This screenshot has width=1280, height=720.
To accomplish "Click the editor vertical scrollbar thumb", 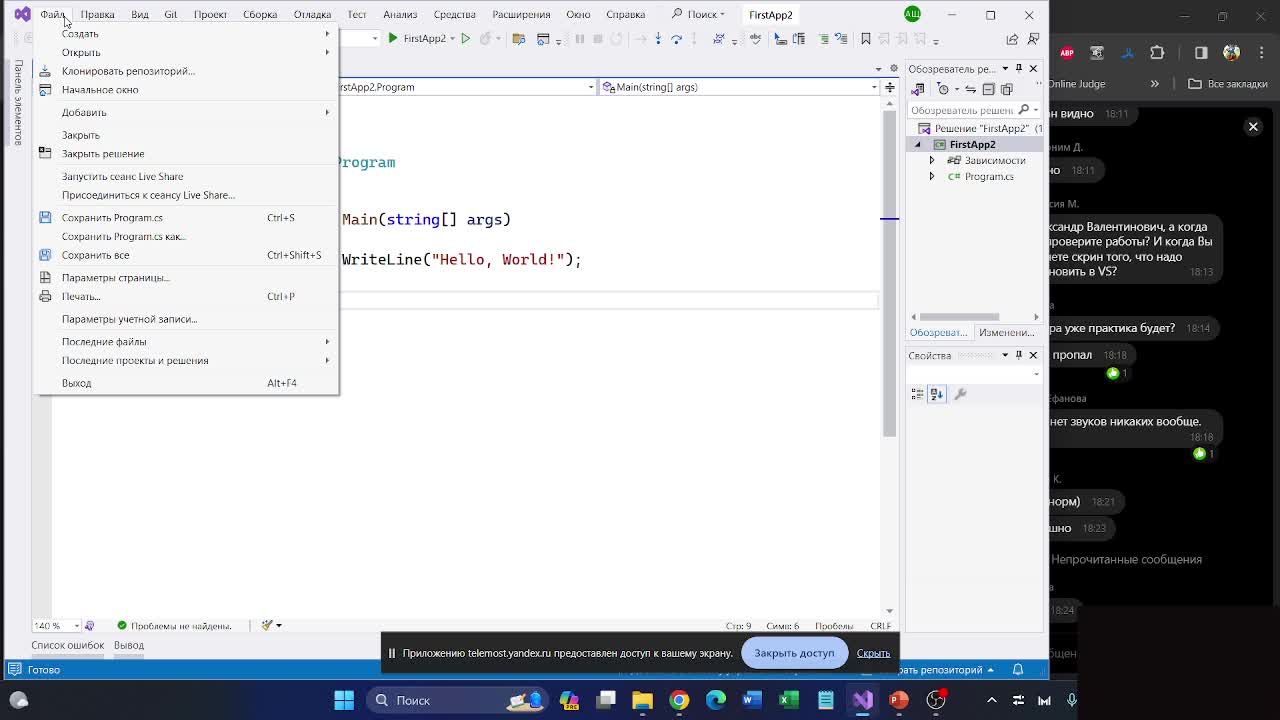I will coord(889,275).
